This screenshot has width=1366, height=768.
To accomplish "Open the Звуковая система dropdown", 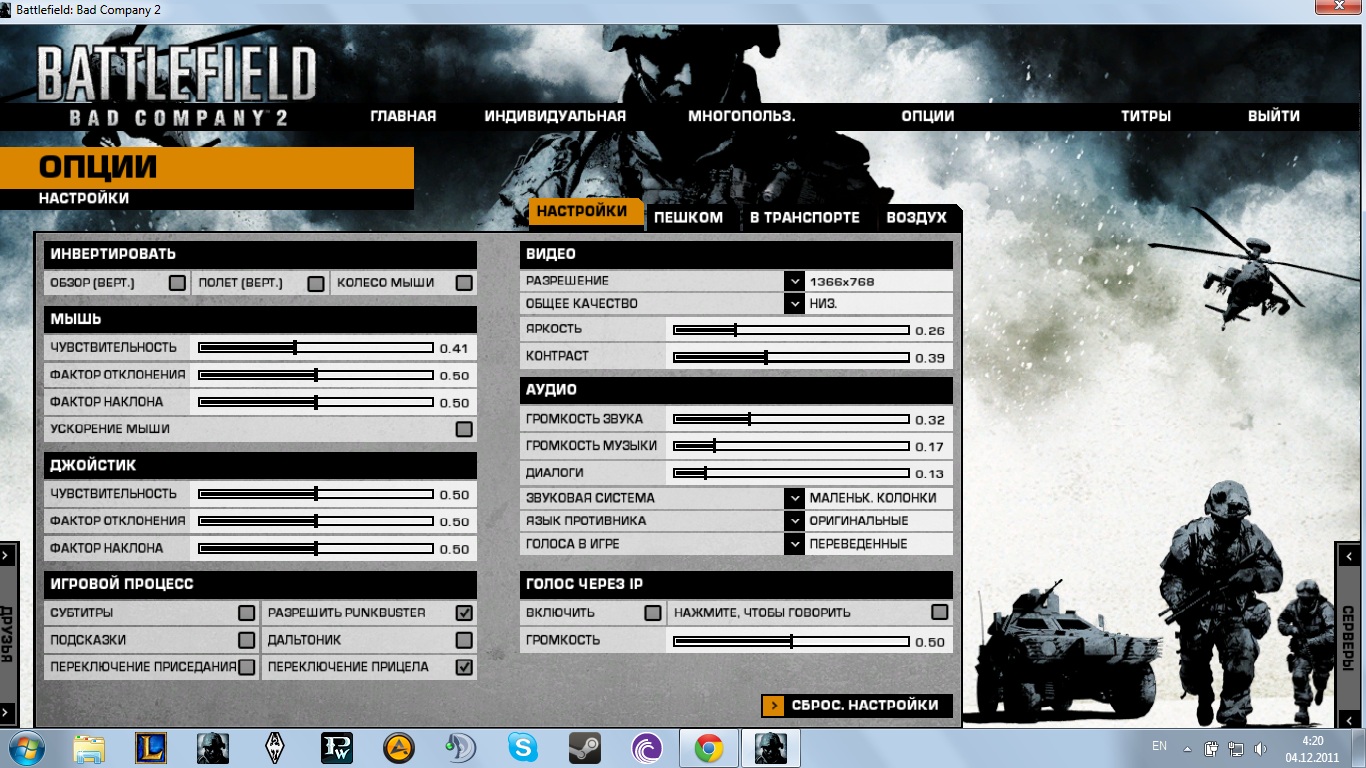I will (x=794, y=498).
